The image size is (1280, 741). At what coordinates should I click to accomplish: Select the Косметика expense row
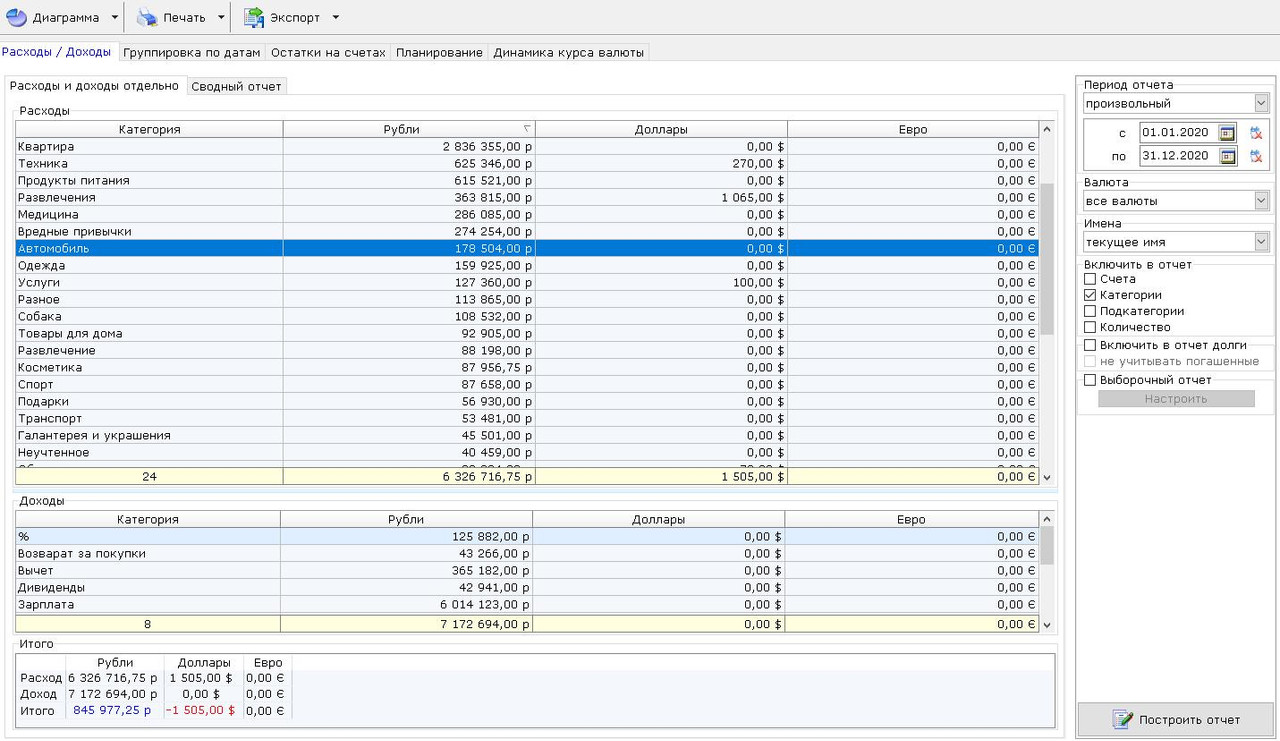coord(527,367)
